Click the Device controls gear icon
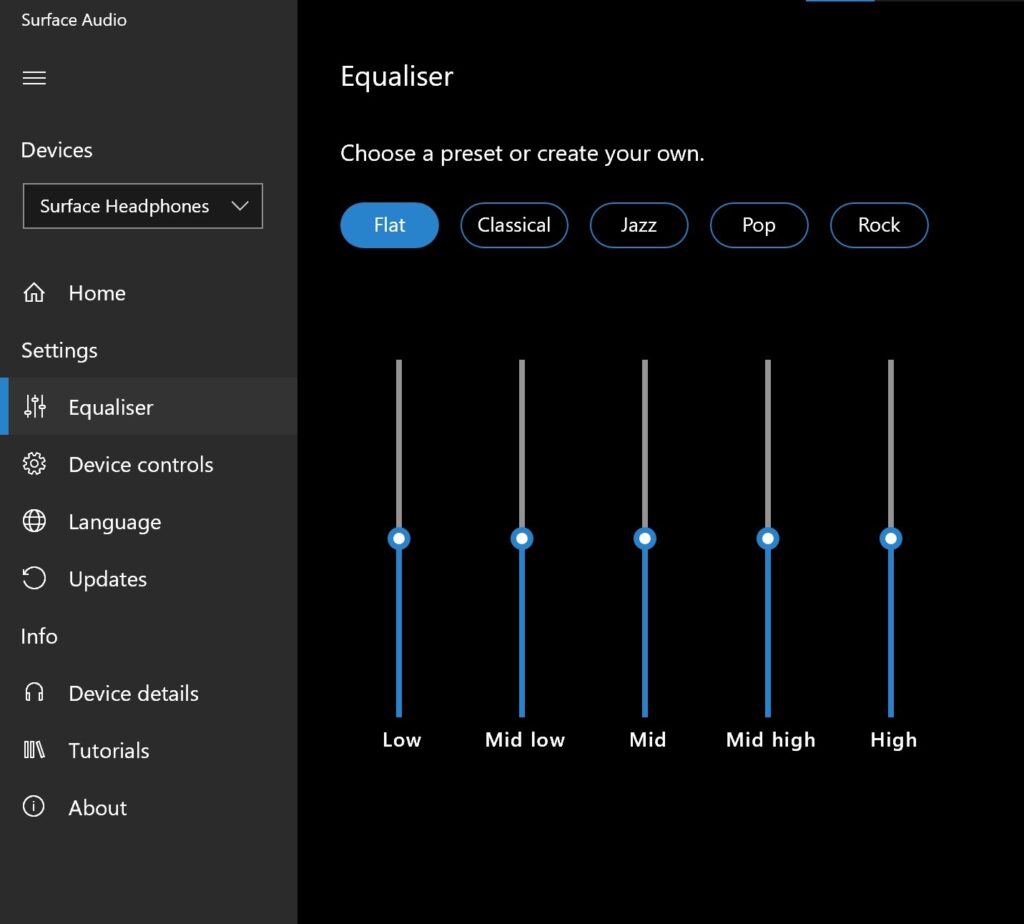The image size is (1024, 924). click(x=34, y=464)
